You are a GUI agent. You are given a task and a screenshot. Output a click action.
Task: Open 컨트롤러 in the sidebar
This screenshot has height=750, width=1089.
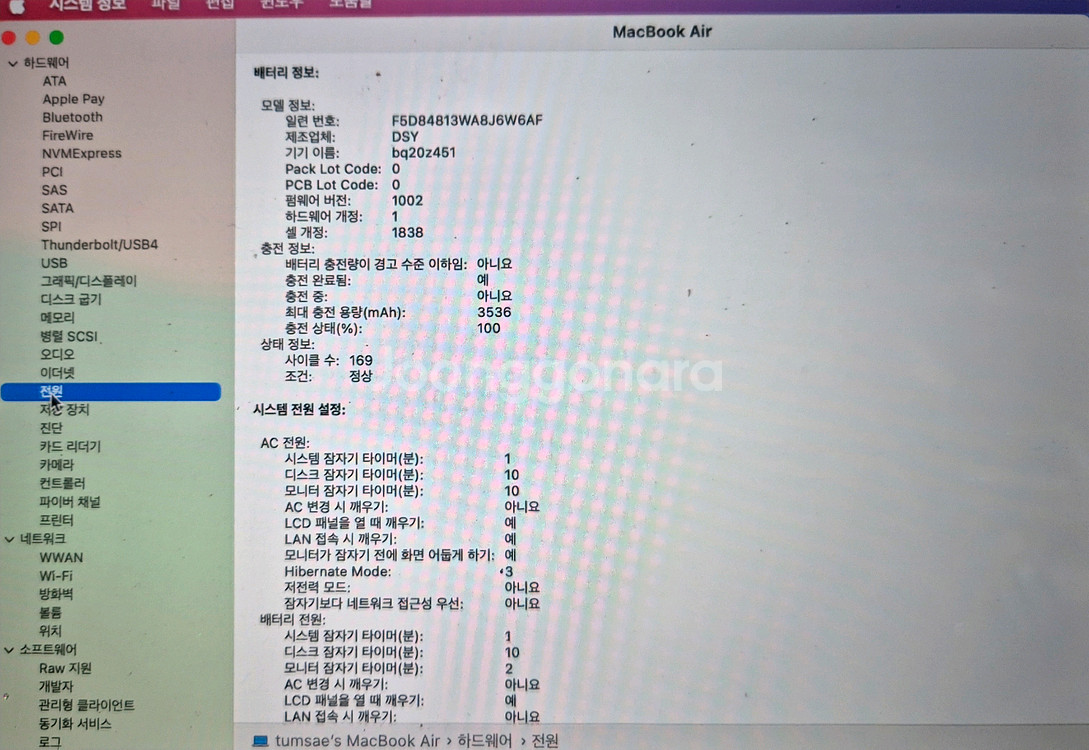(63, 483)
